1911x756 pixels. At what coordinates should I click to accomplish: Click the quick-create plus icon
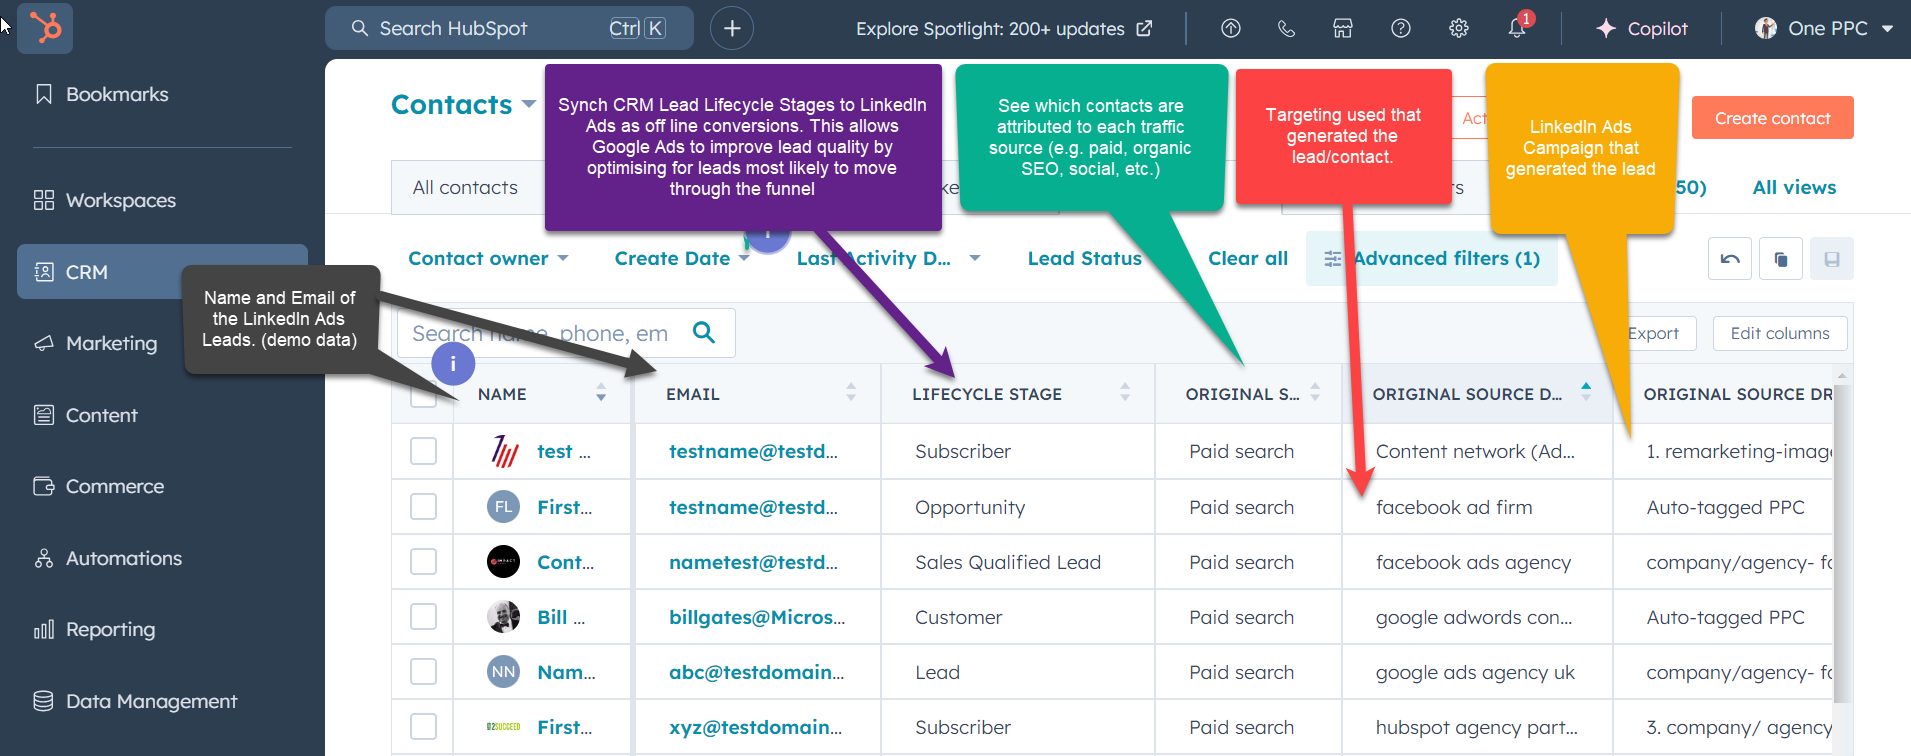pyautogui.click(x=732, y=28)
